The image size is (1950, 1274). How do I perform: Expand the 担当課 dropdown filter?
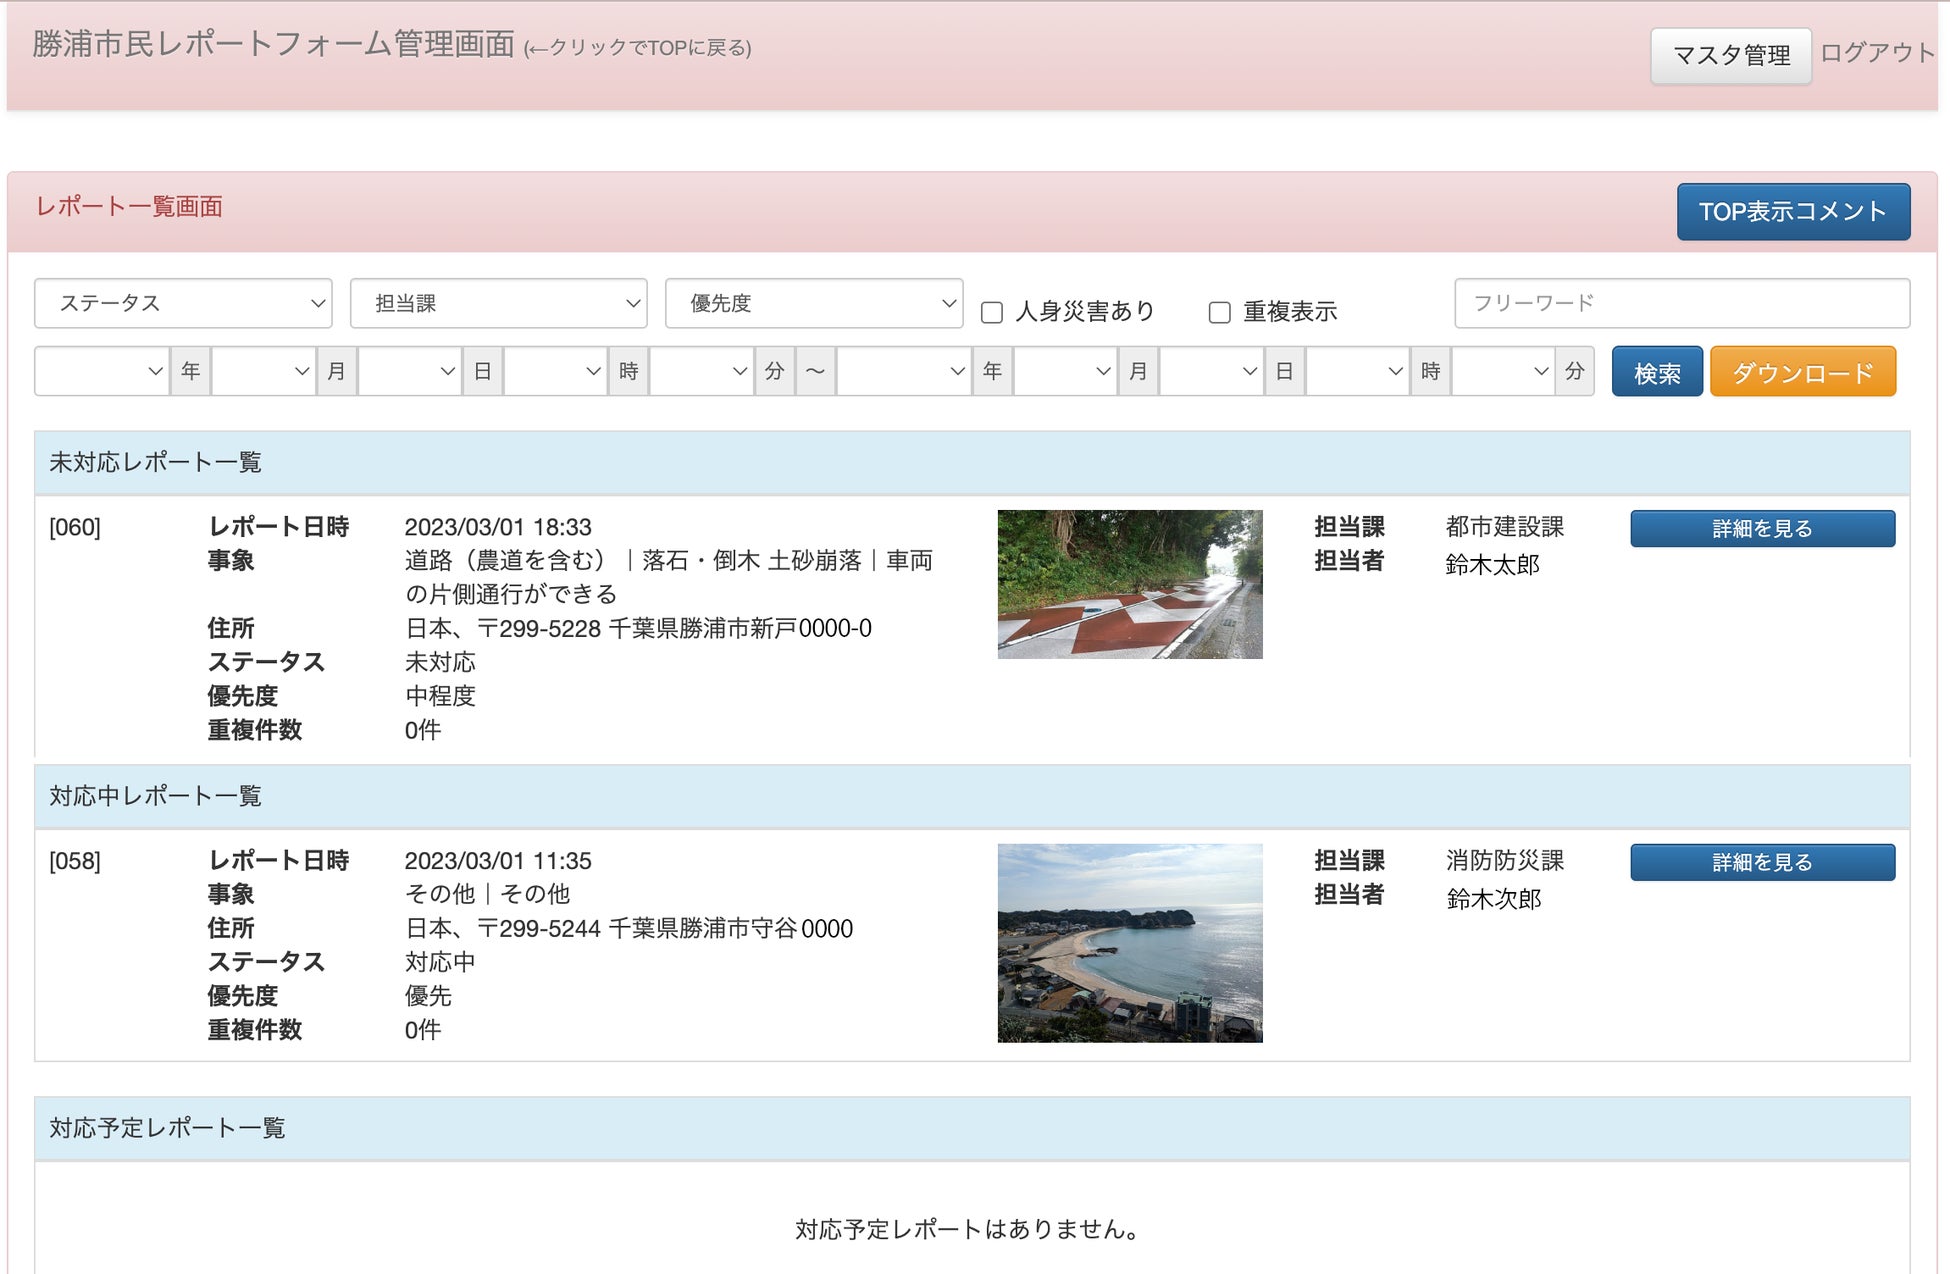coord(498,303)
